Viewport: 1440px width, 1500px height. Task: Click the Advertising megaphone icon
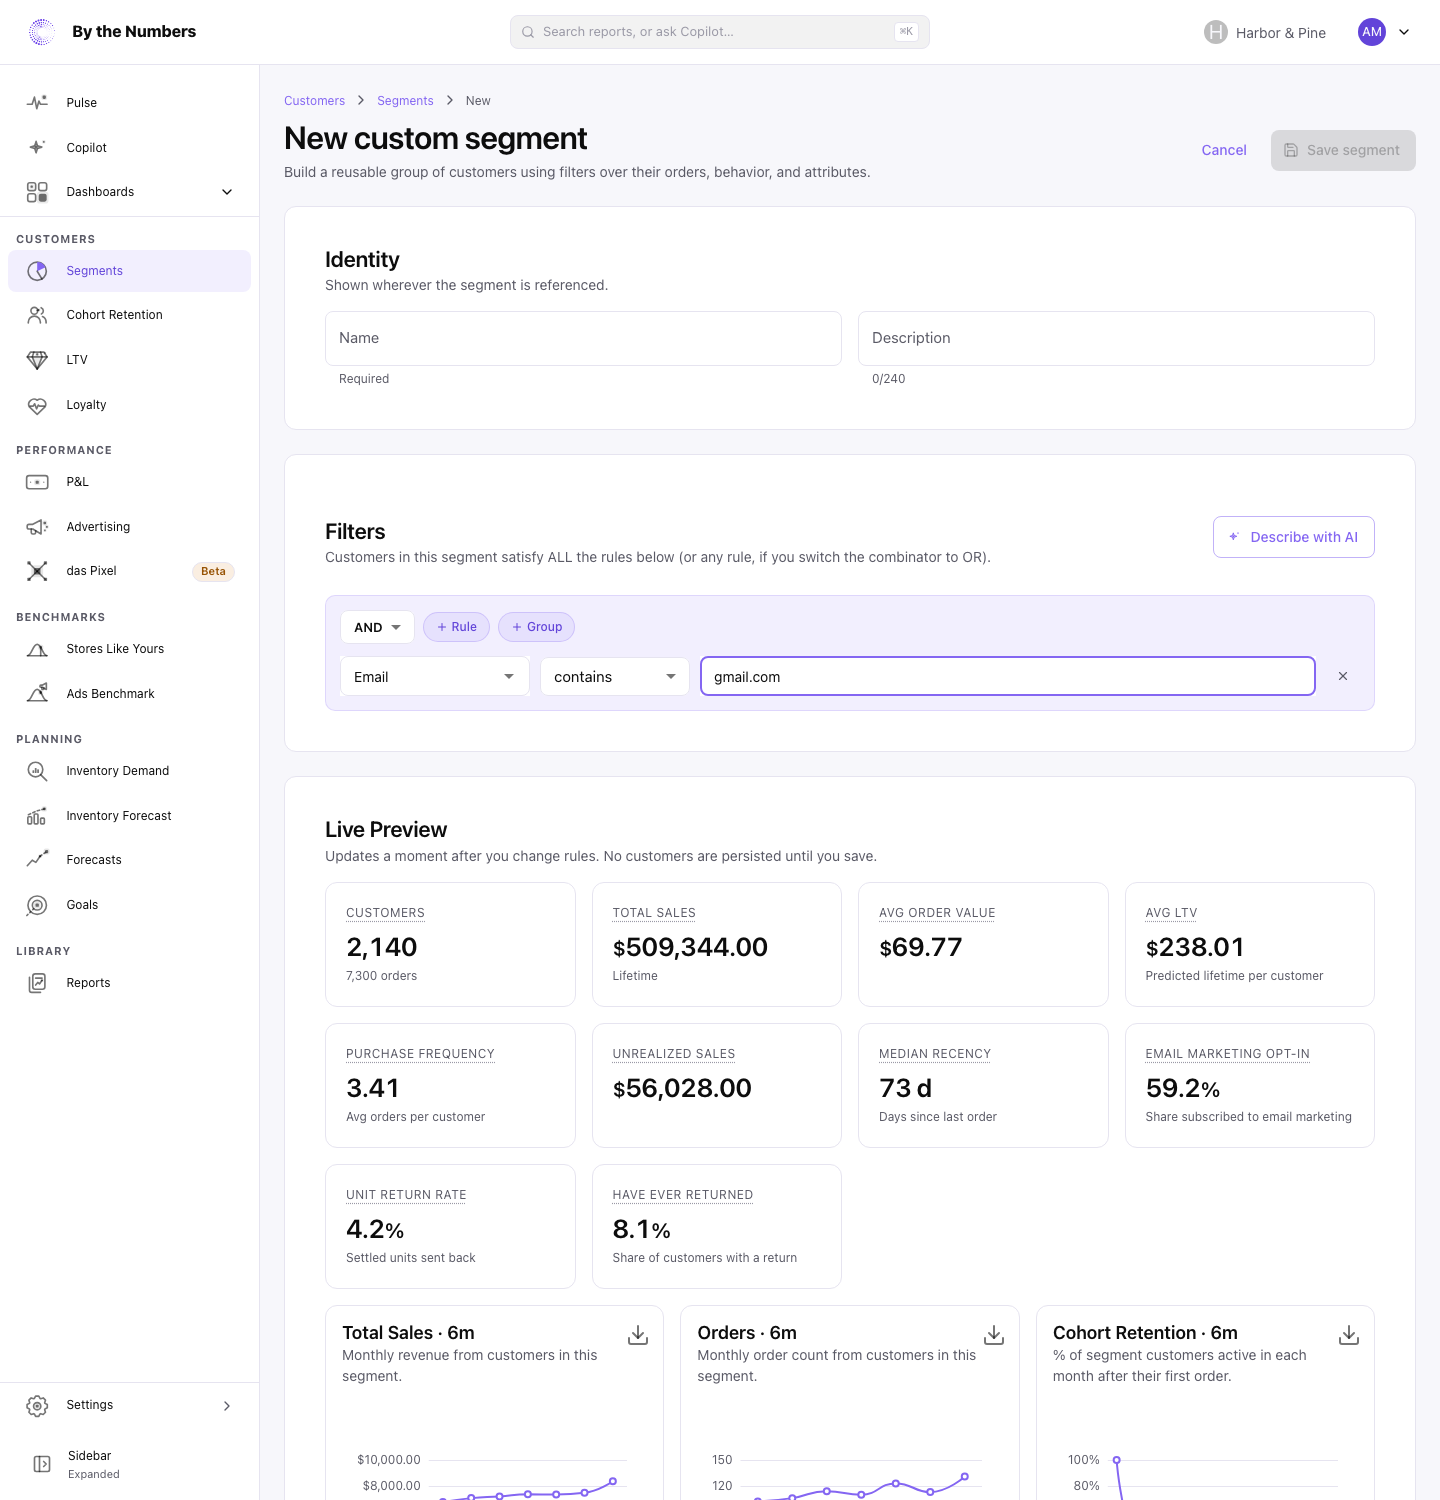(37, 527)
